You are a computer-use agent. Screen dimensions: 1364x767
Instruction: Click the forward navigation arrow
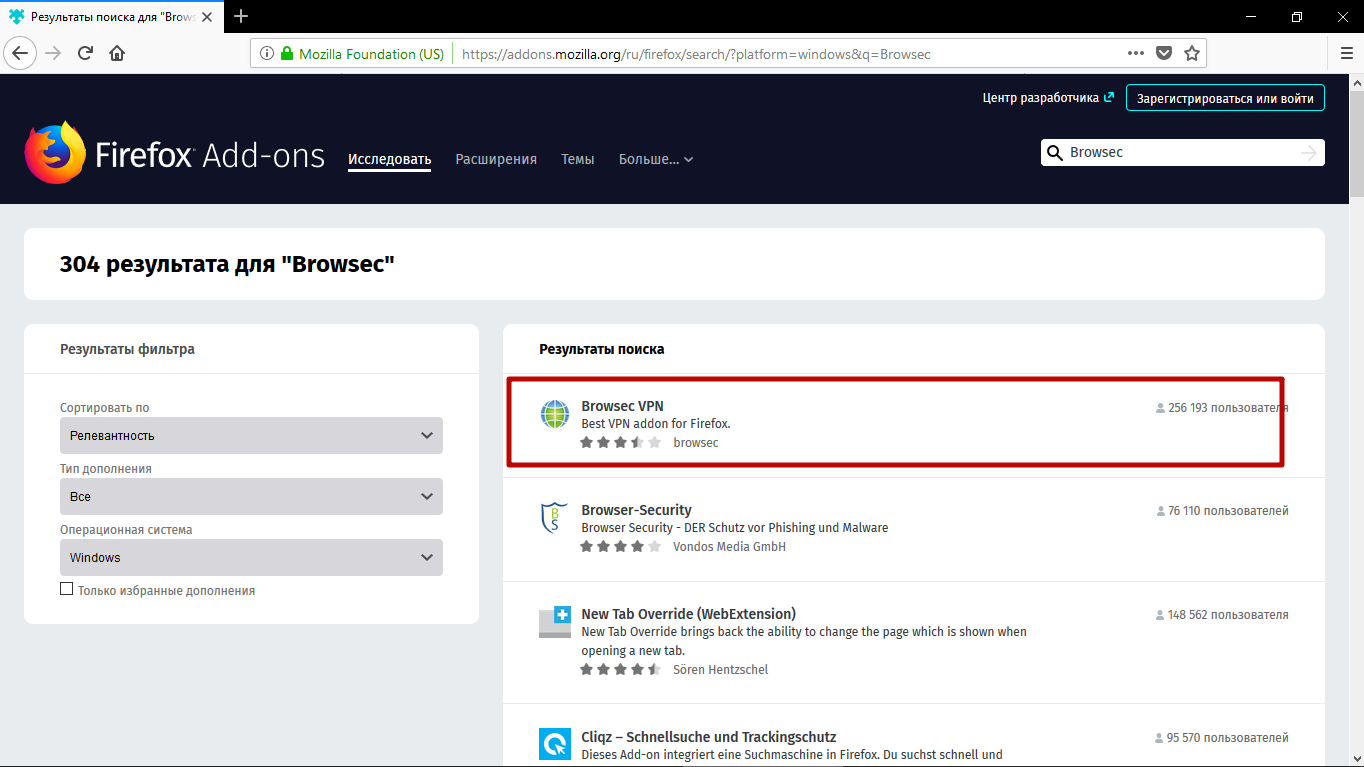[54, 53]
